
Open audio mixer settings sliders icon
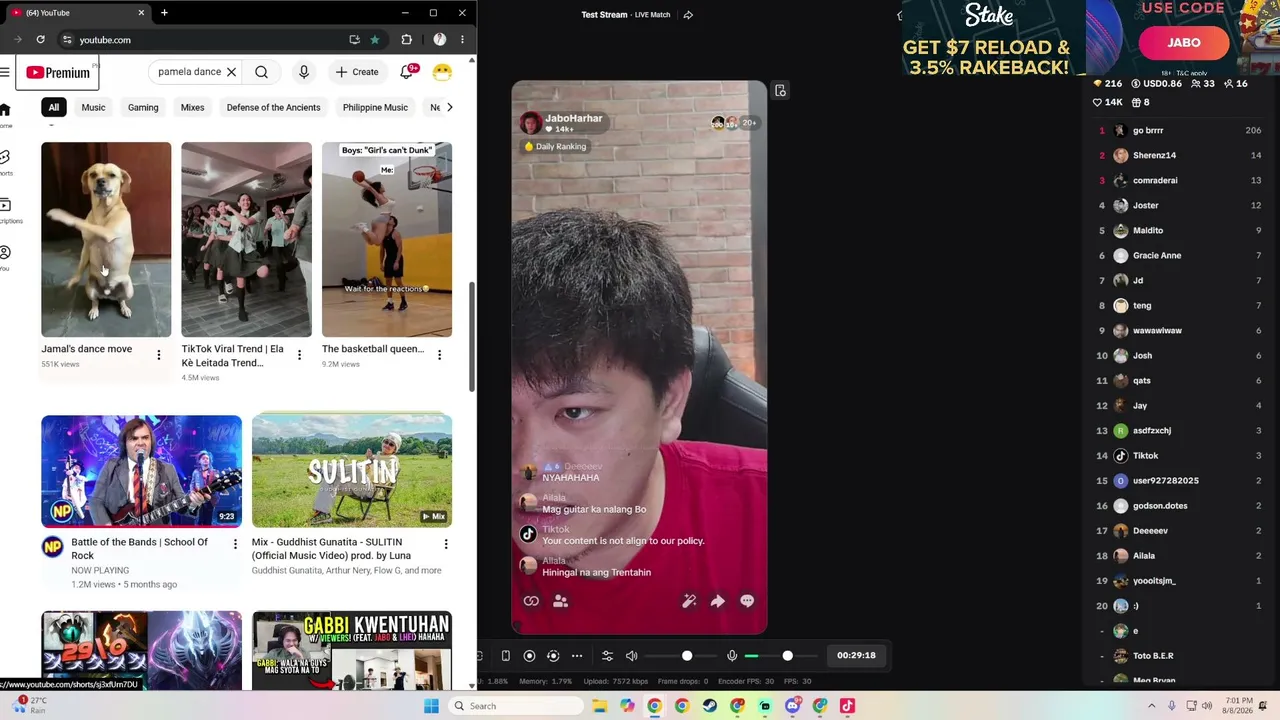click(x=607, y=656)
